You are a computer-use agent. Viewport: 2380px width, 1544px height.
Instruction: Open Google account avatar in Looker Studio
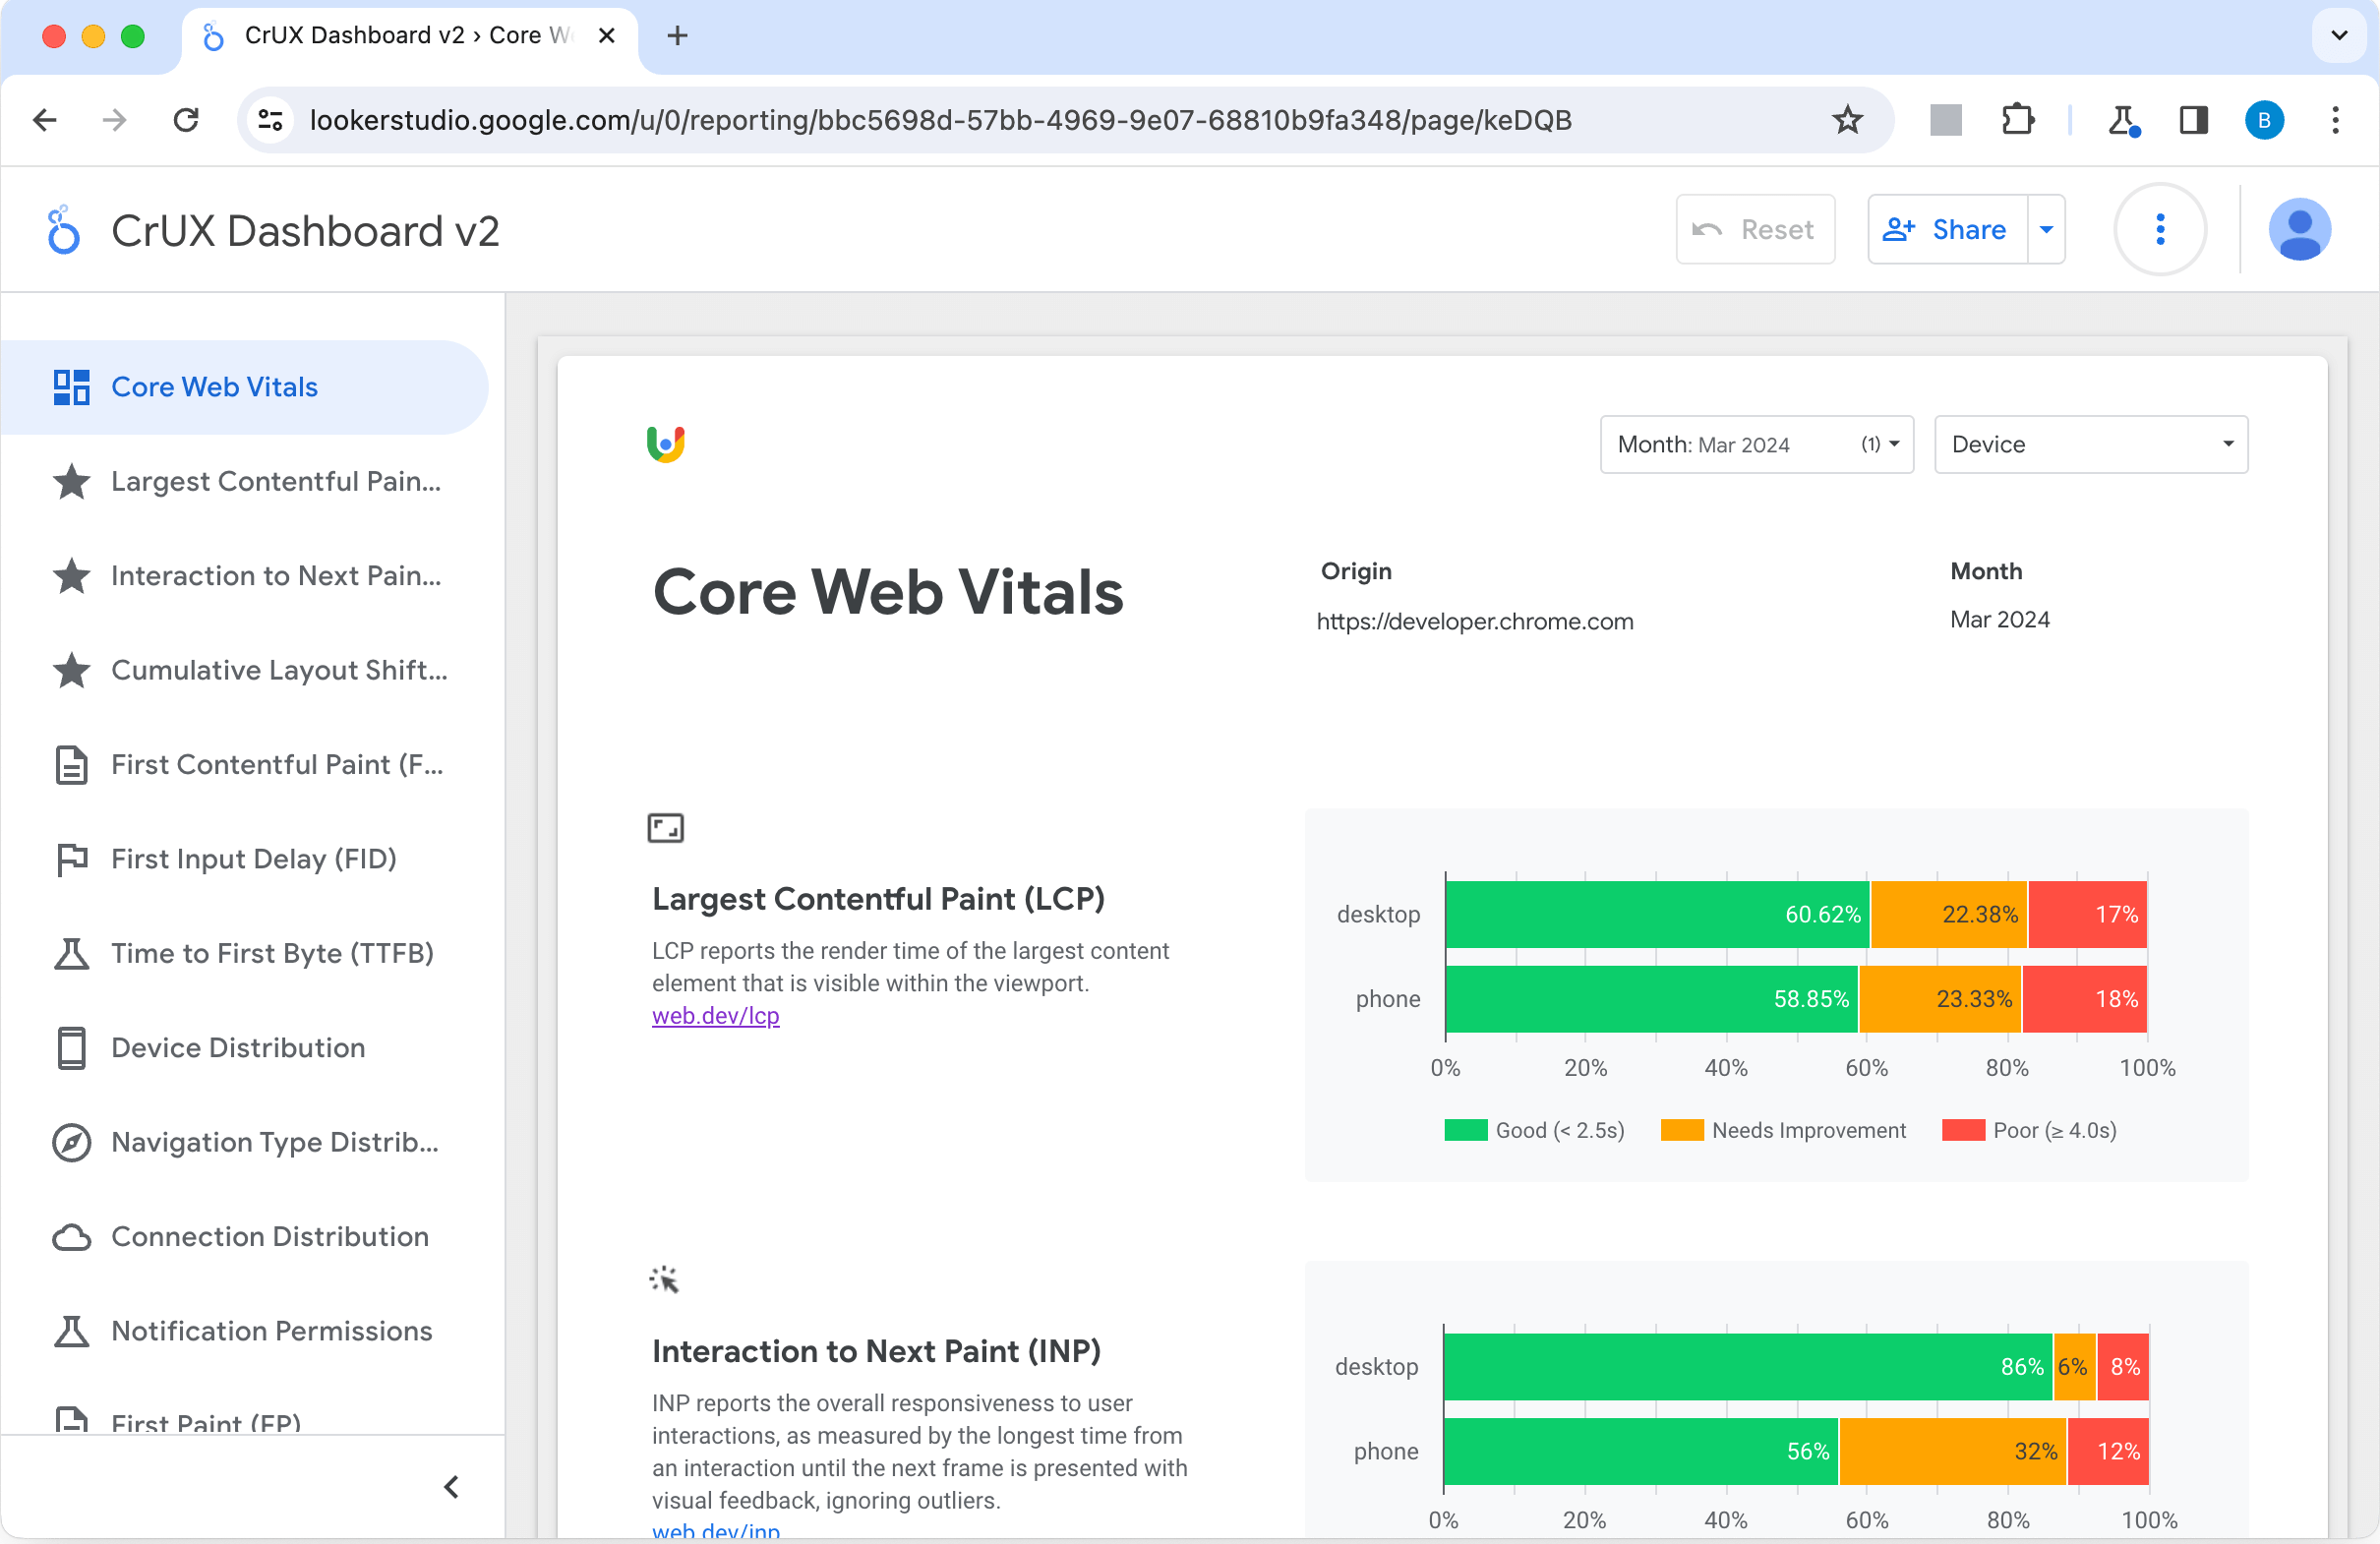[x=2300, y=230]
